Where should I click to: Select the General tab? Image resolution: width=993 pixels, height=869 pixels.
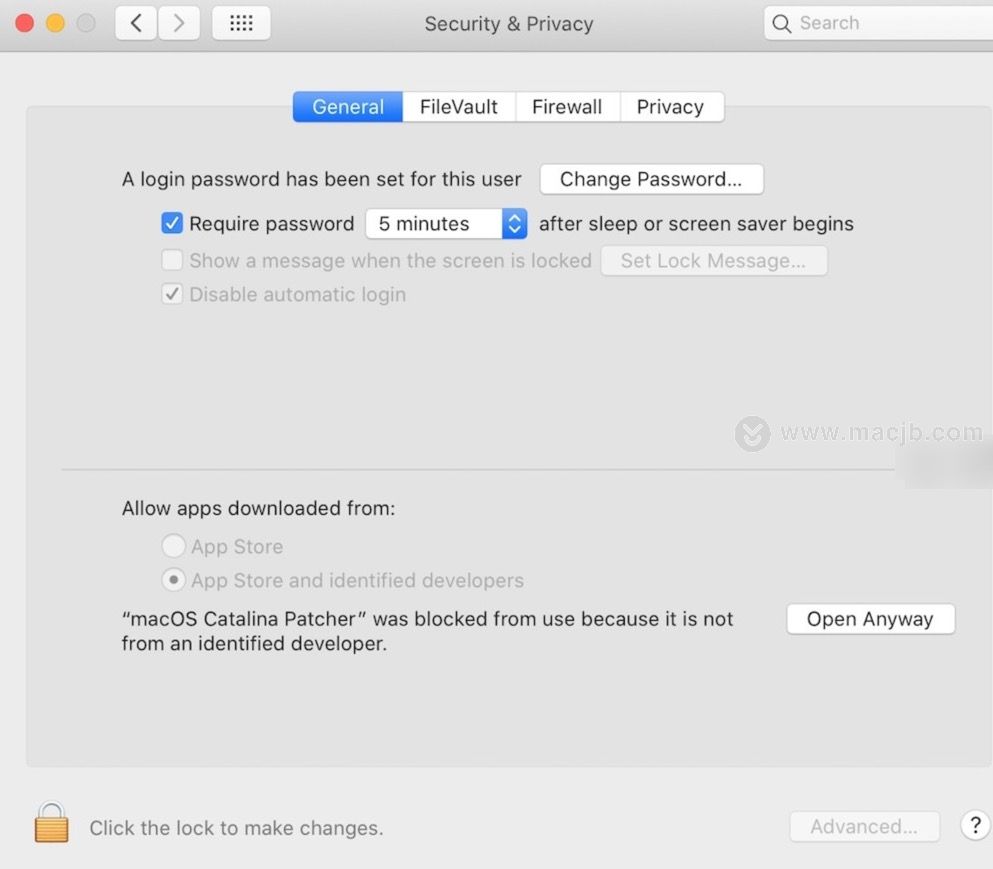tap(348, 107)
